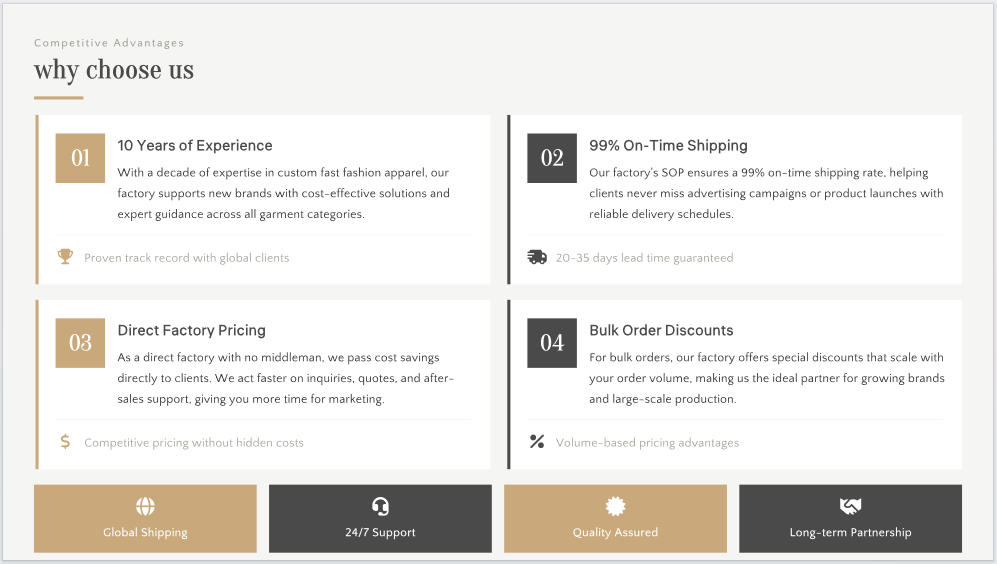Click the dollar sign icon

(65, 442)
